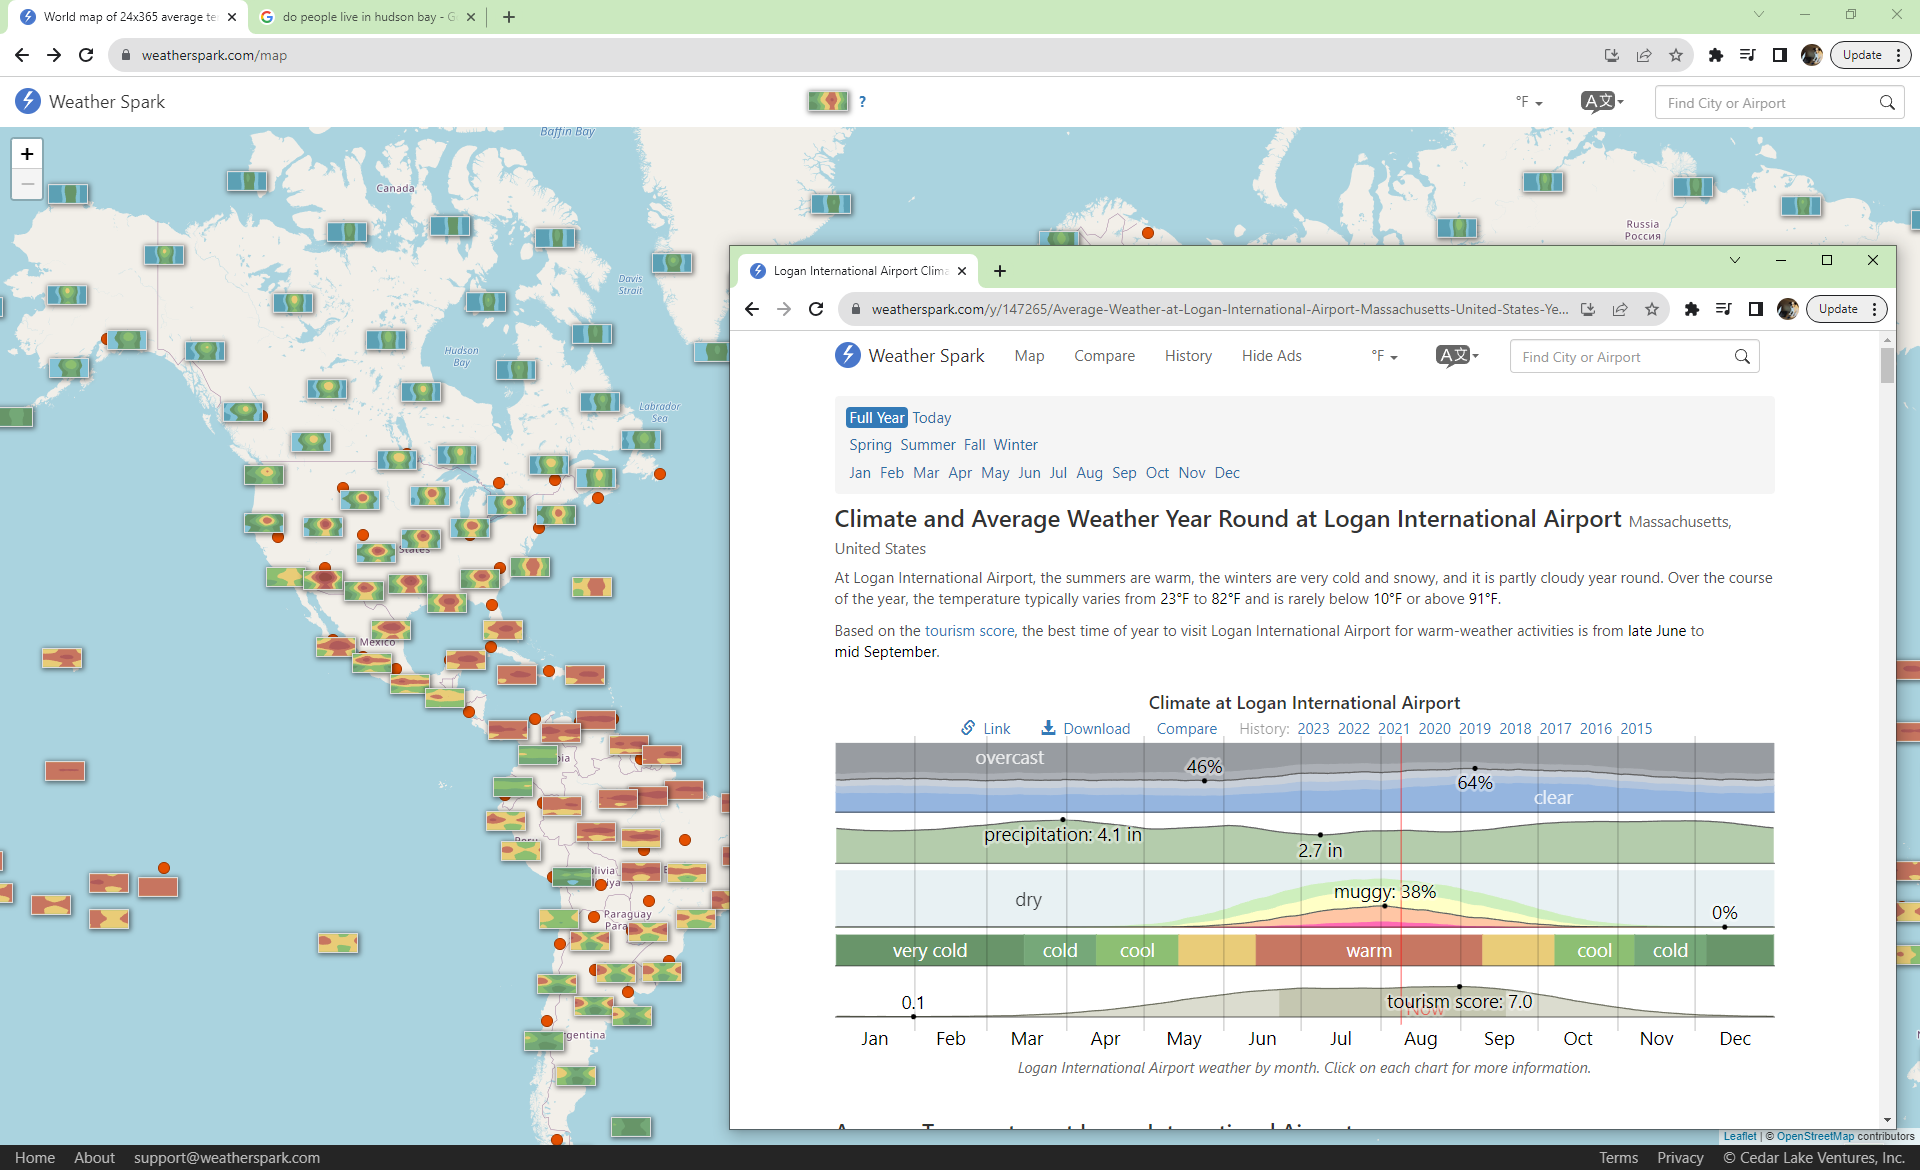Select the Full Year button
Screen dimensions: 1920x1170
click(x=877, y=418)
